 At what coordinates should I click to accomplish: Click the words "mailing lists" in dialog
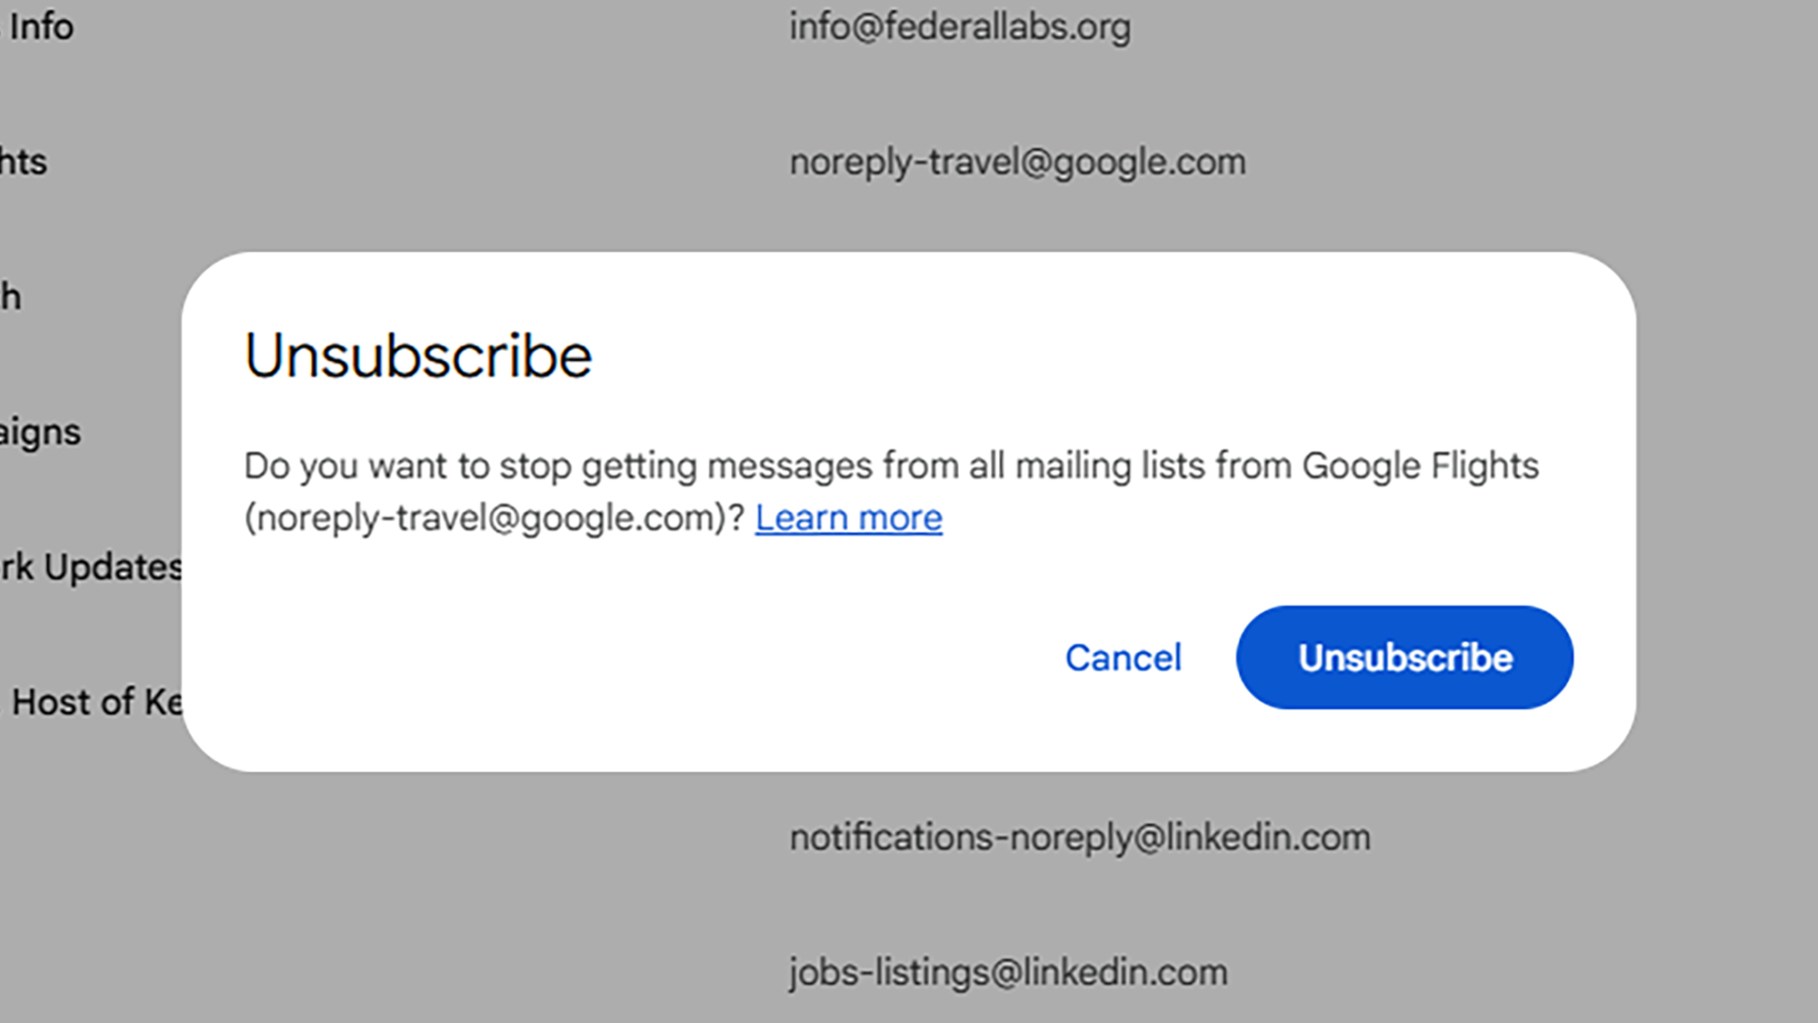tap(1110, 466)
